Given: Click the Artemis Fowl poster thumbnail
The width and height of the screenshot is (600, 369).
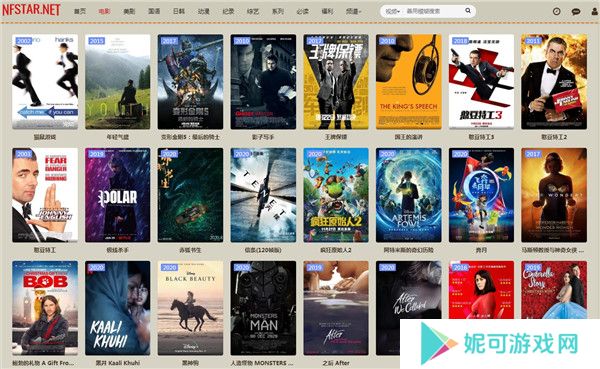Looking at the screenshot, I should 409,195.
